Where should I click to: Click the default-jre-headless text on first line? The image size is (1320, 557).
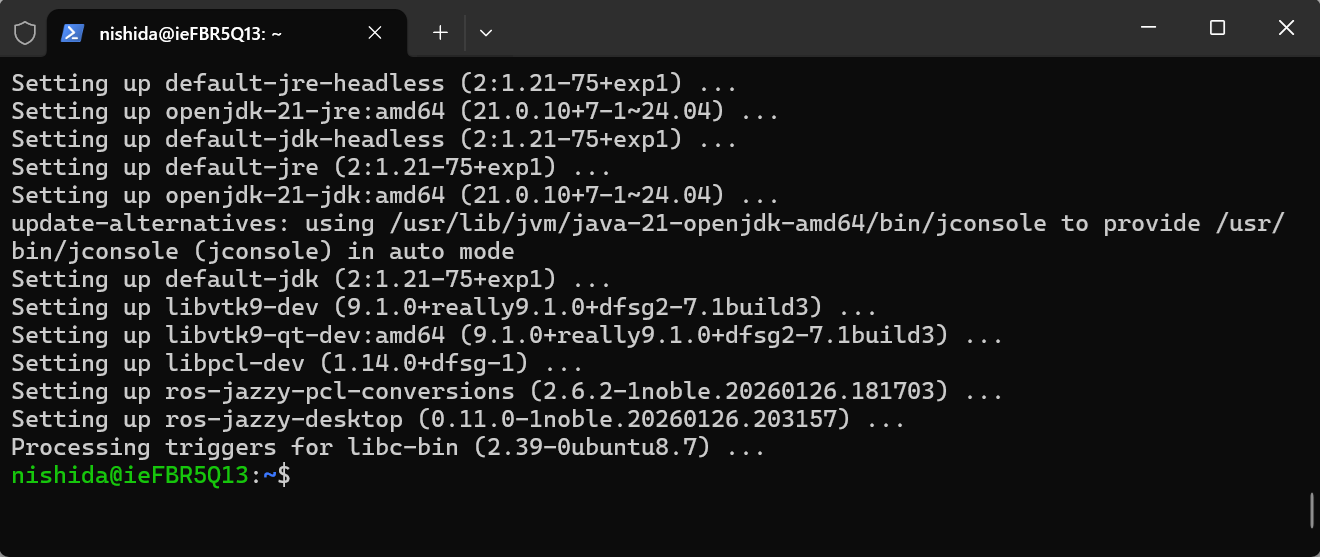pos(304,84)
